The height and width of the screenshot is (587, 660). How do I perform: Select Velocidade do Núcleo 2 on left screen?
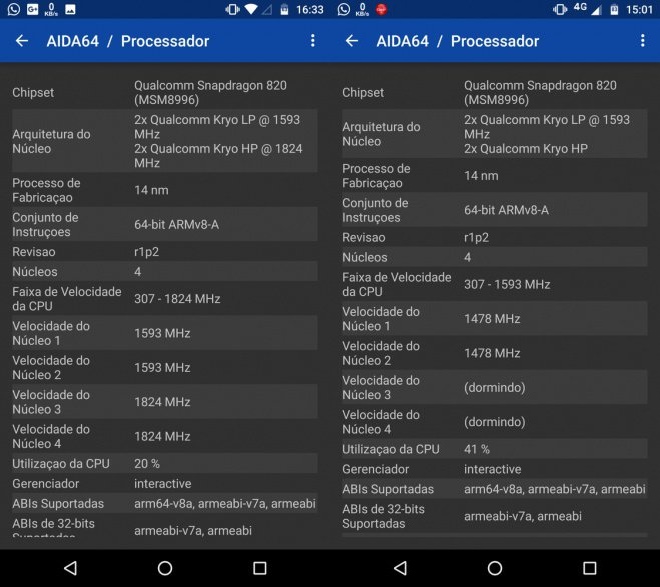pos(165,368)
